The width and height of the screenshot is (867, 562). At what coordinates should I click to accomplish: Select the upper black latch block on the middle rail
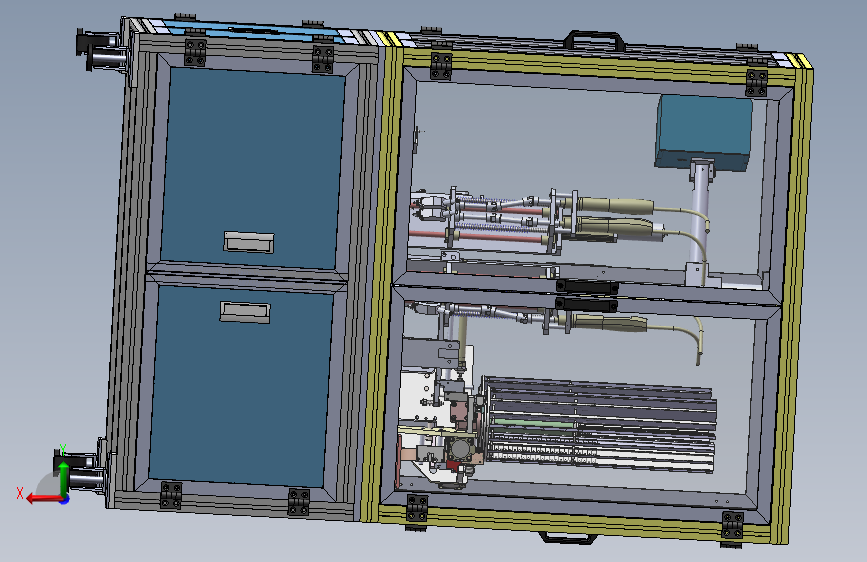[587, 287]
